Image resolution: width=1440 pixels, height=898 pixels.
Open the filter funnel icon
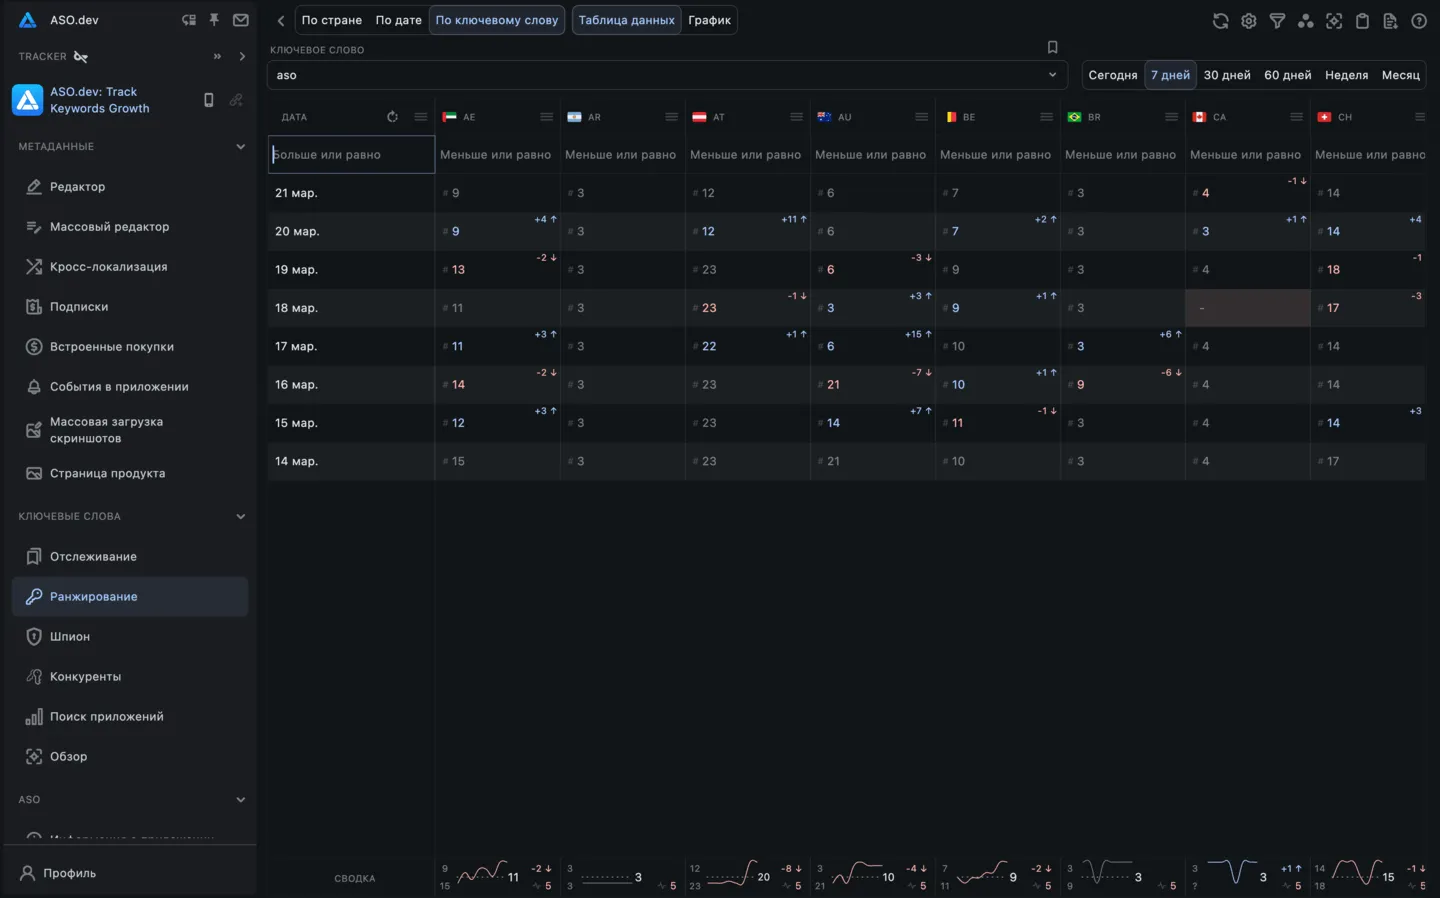(1277, 21)
